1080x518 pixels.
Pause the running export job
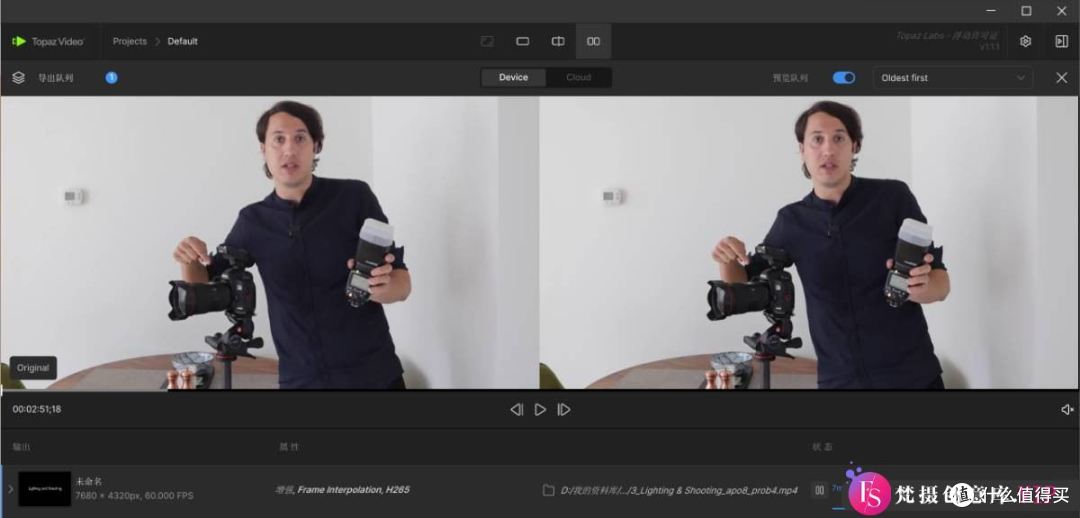coord(819,490)
